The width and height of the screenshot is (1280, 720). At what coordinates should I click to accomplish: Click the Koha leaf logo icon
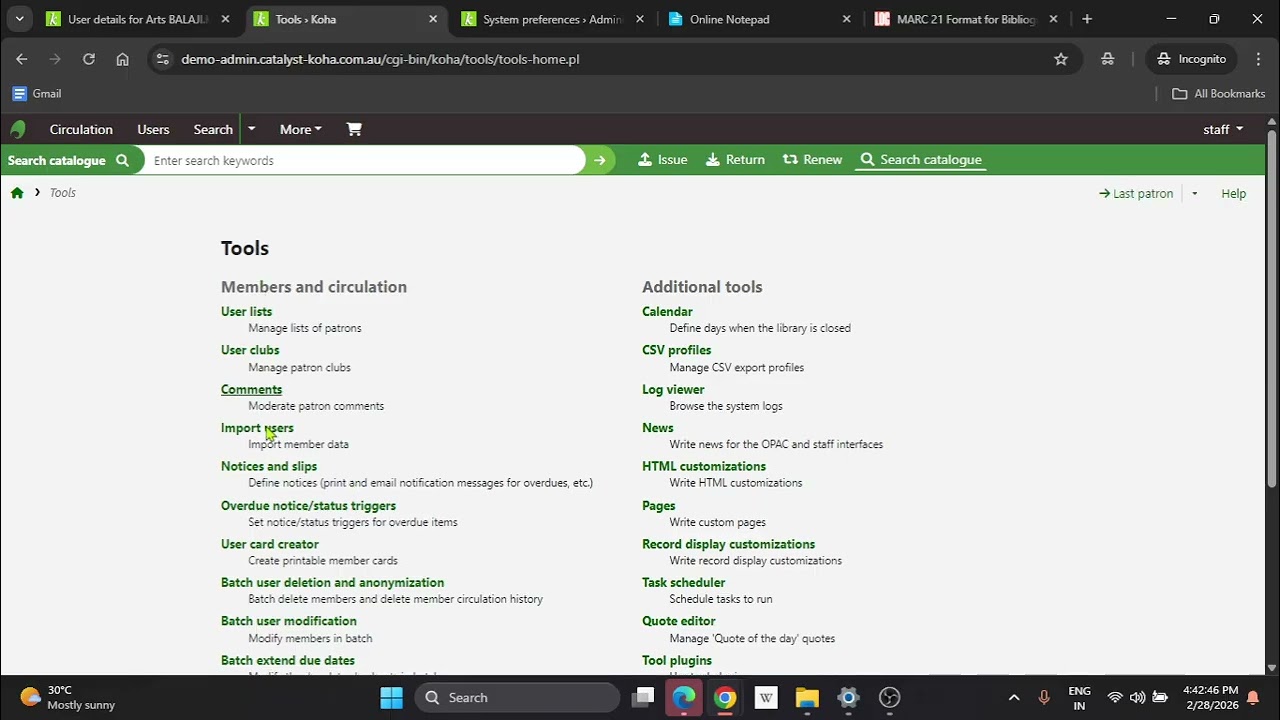coord(17,129)
